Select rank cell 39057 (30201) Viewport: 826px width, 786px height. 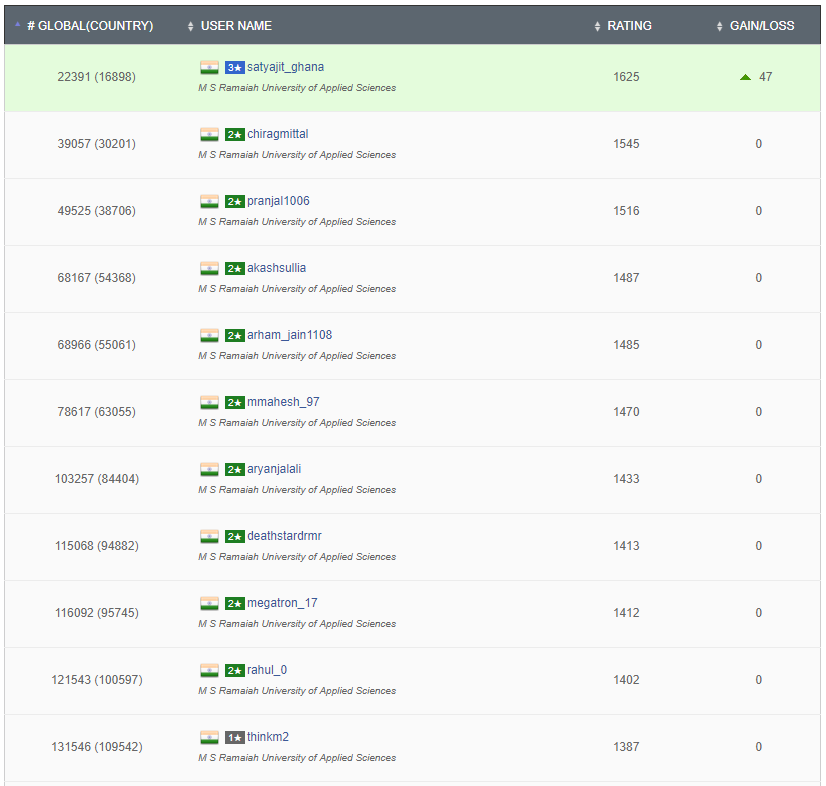(x=96, y=144)
